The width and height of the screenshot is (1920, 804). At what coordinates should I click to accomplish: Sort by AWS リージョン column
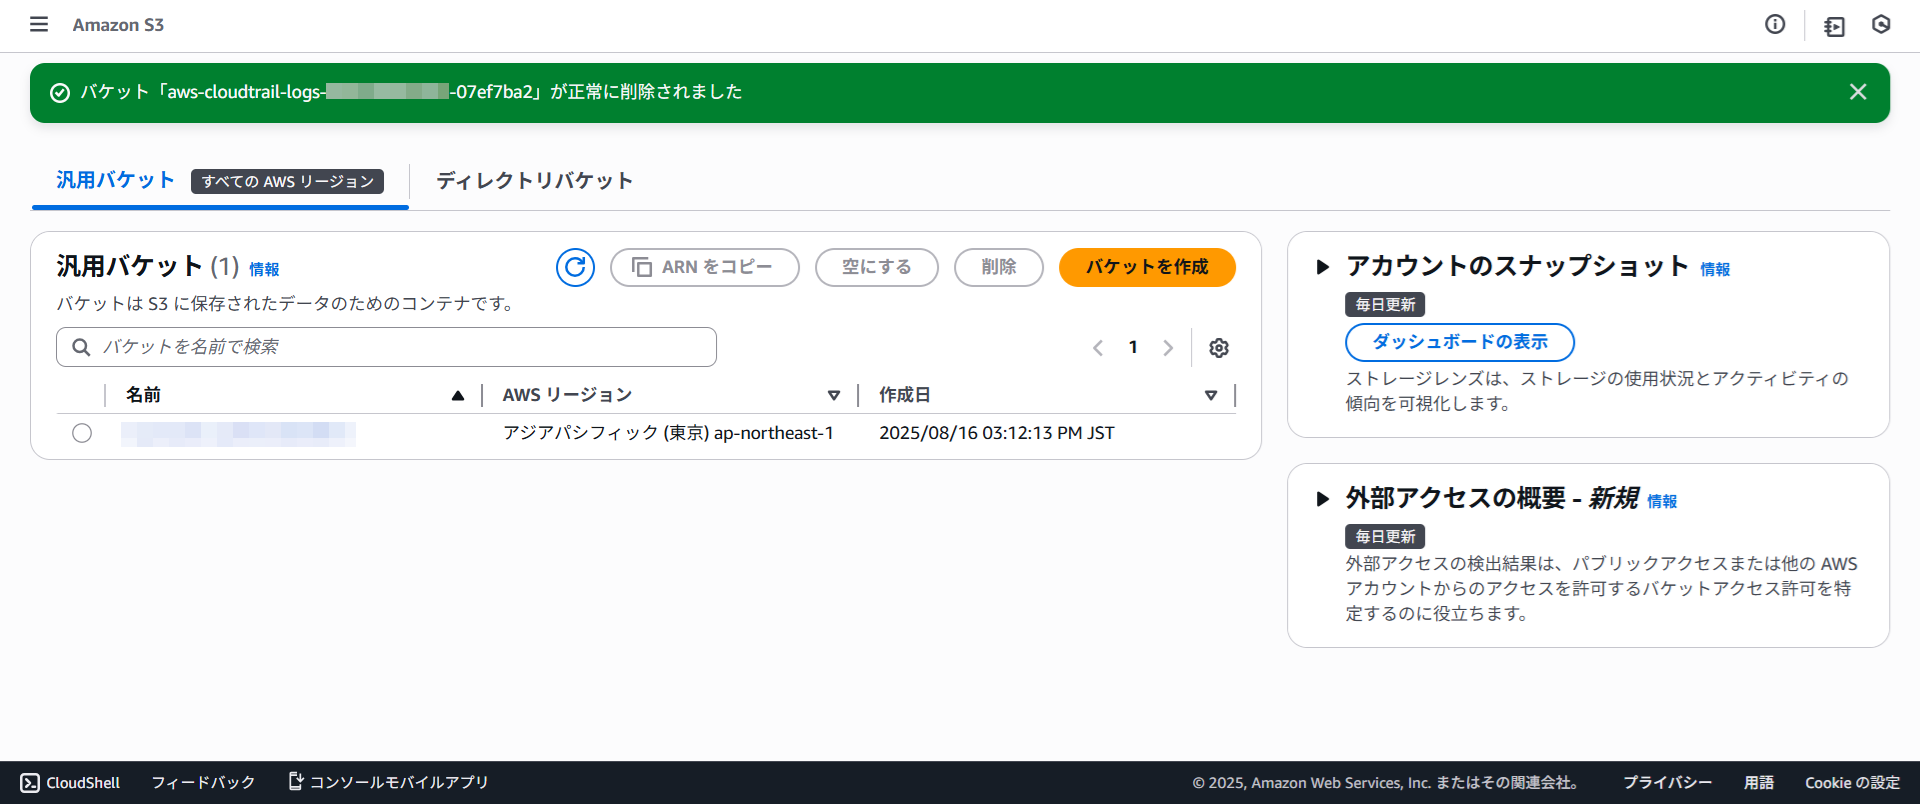[833, 396]
